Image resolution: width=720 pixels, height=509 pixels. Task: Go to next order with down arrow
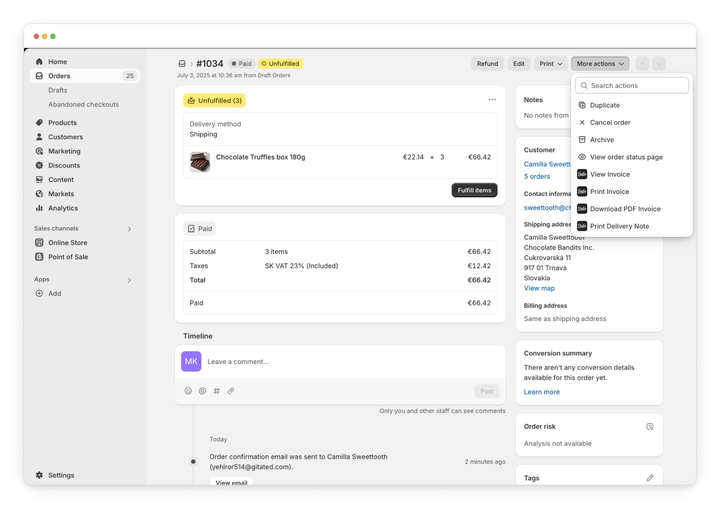tap(659, 64)
